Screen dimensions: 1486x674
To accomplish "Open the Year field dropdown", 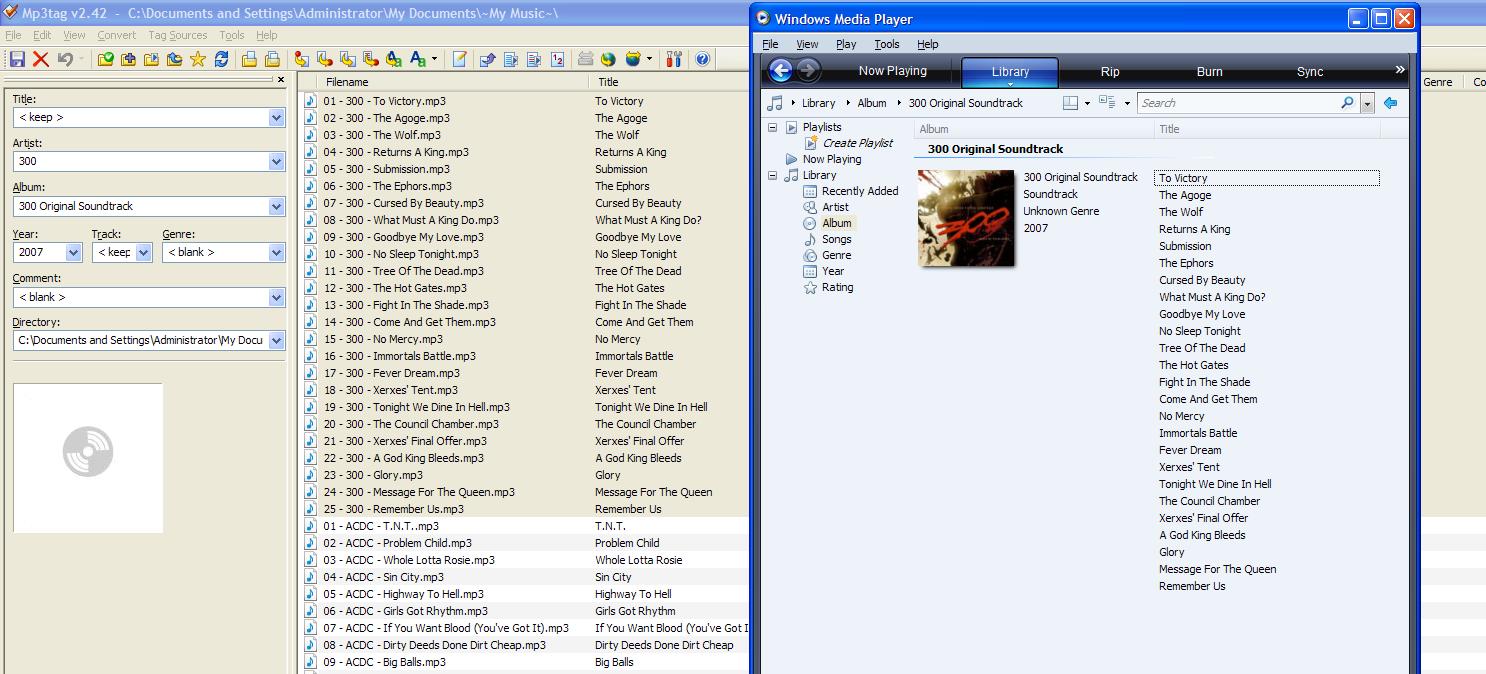I will [x=73, y=252].
